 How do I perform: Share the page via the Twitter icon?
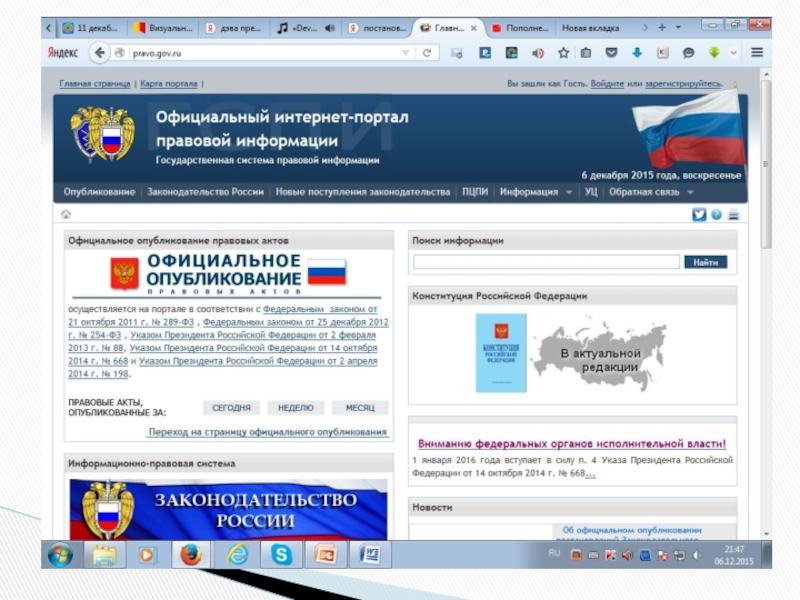click(699, 214)
